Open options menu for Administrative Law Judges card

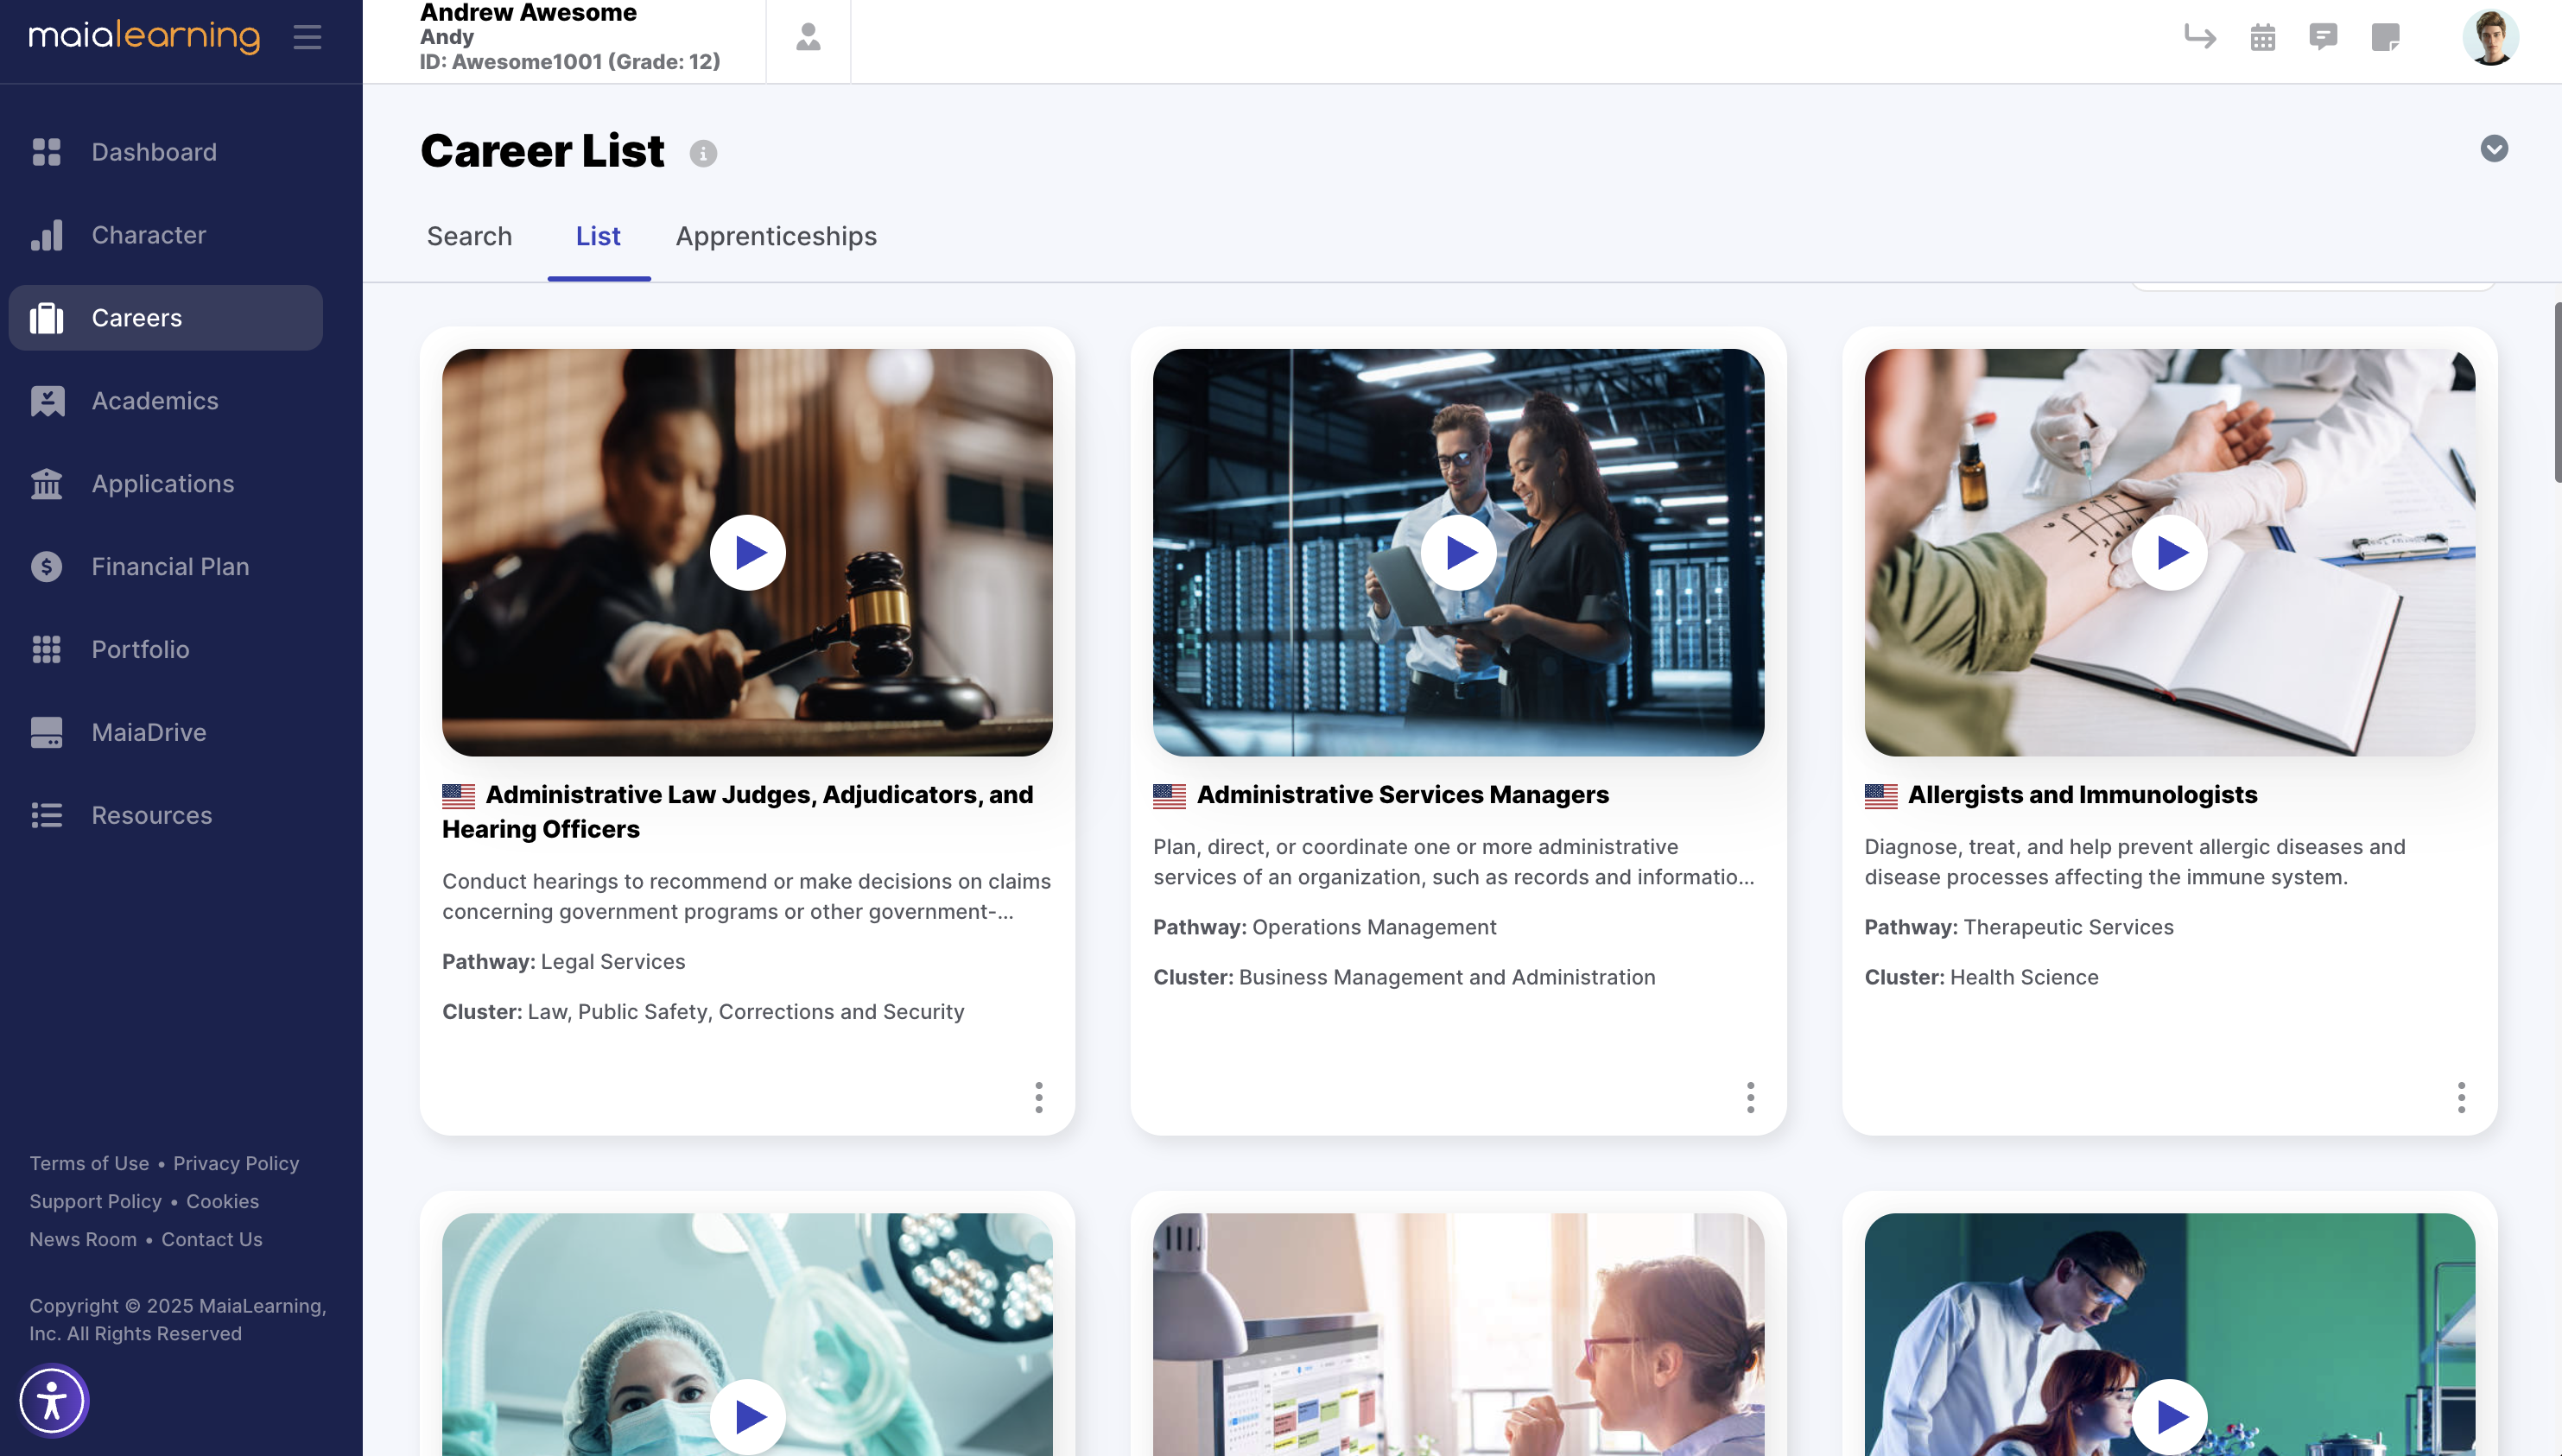tap(1039, 1097)
